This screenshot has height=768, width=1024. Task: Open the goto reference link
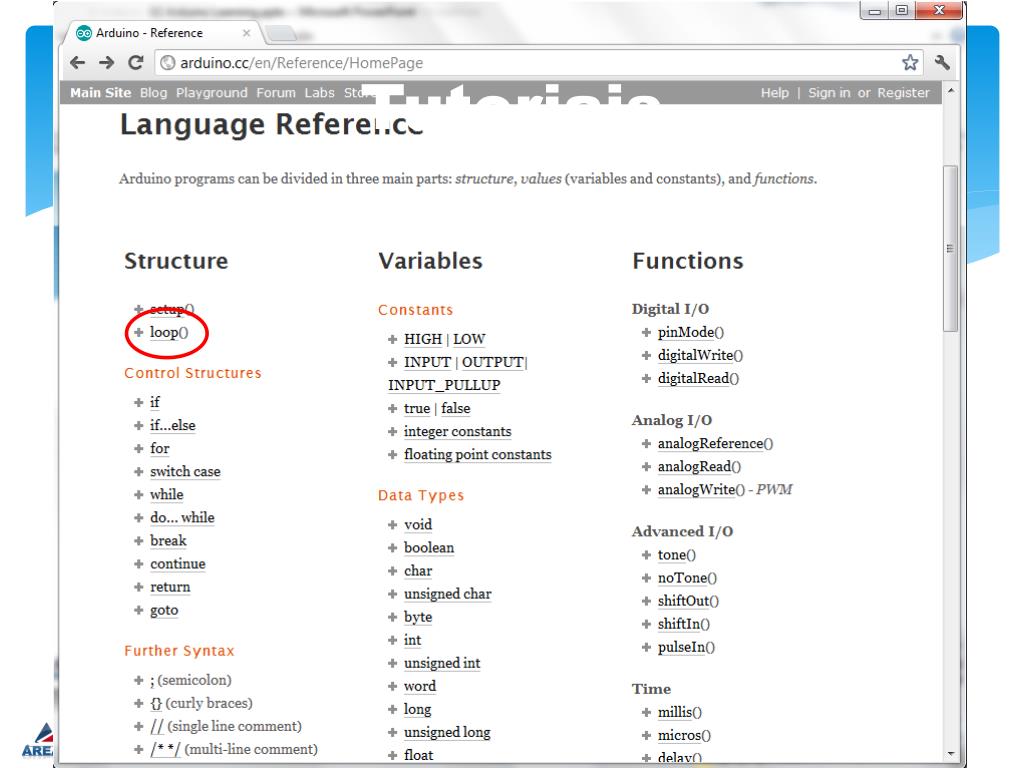(164, 610)
